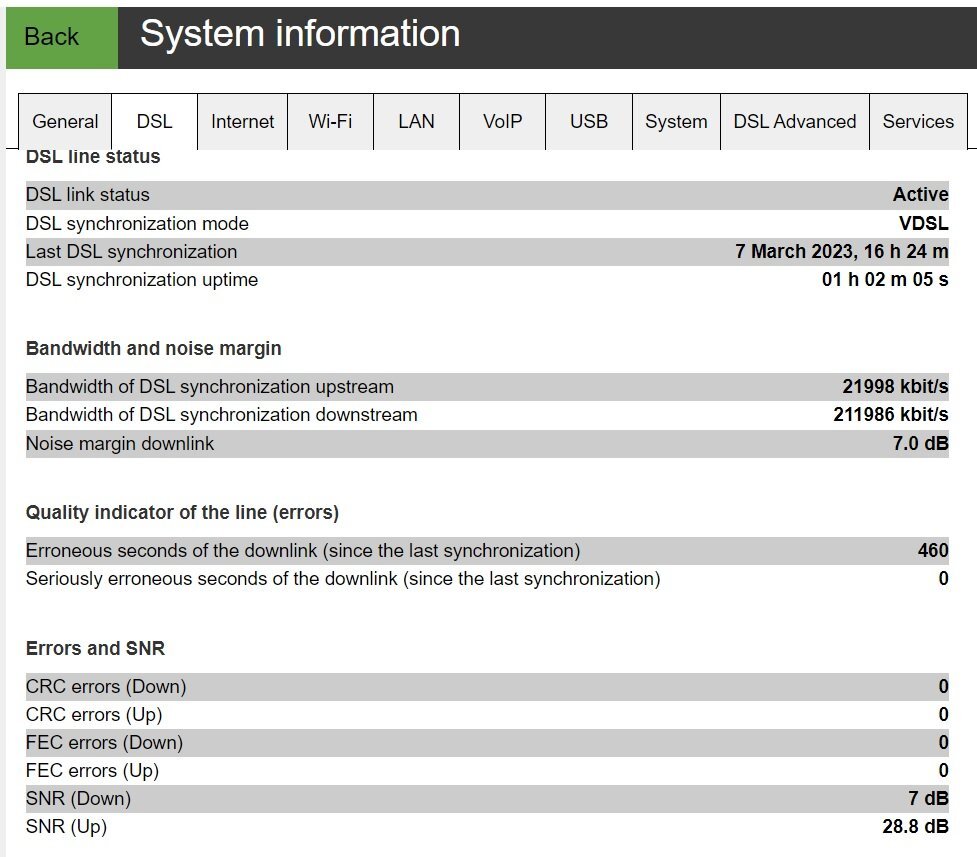Click the SNR (Down) label
The height and width of the screenshot is (857, 977).
[x=79, y=798]
